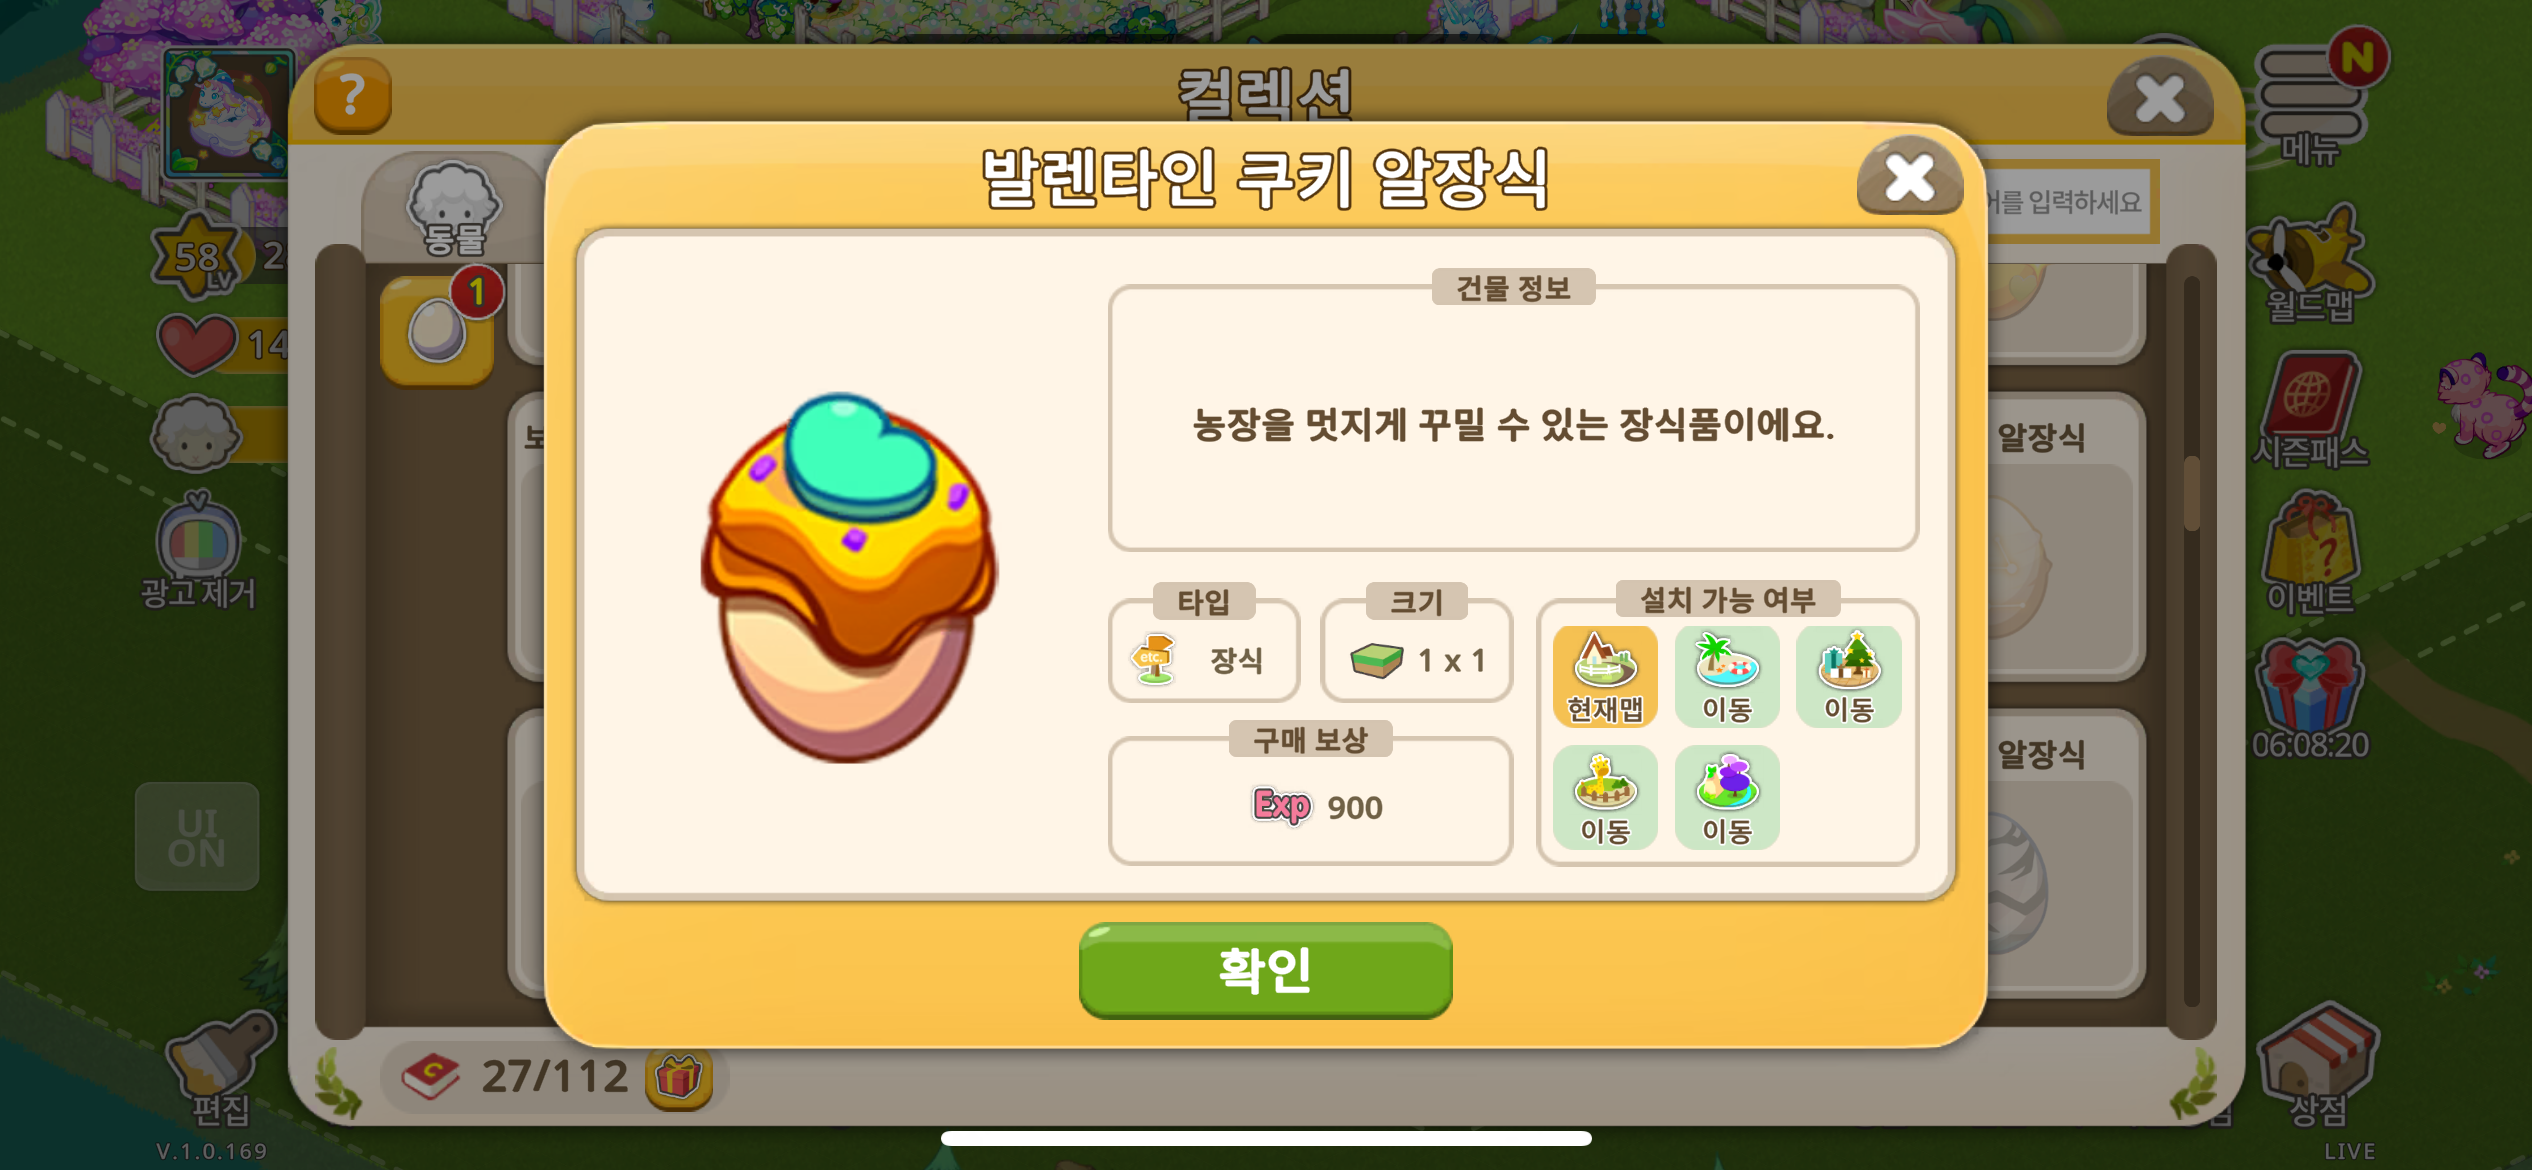Toggle the UI ON button
Viewport: 2532px width, 1170px height.
point(197,837)
